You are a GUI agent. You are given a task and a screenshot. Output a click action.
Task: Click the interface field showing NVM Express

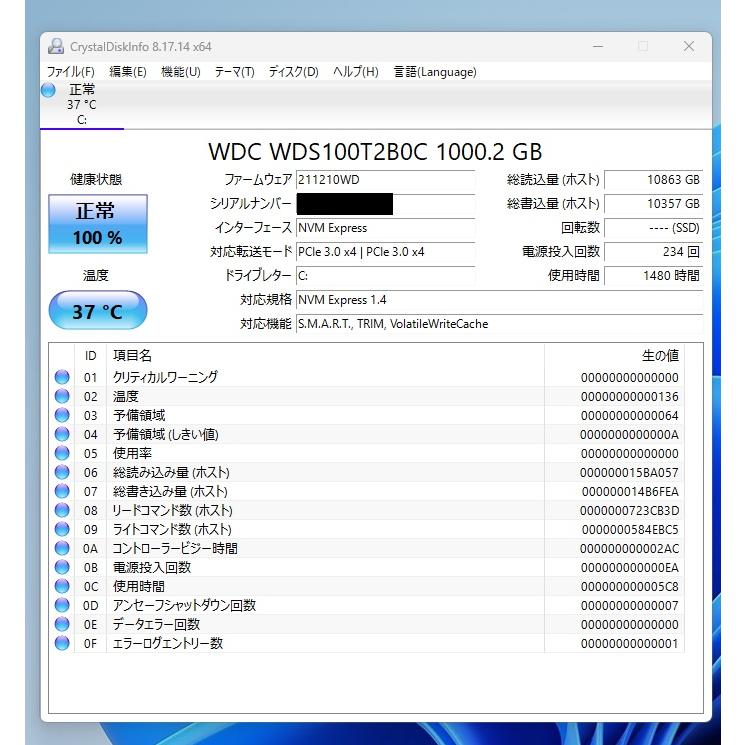(385, 228)
